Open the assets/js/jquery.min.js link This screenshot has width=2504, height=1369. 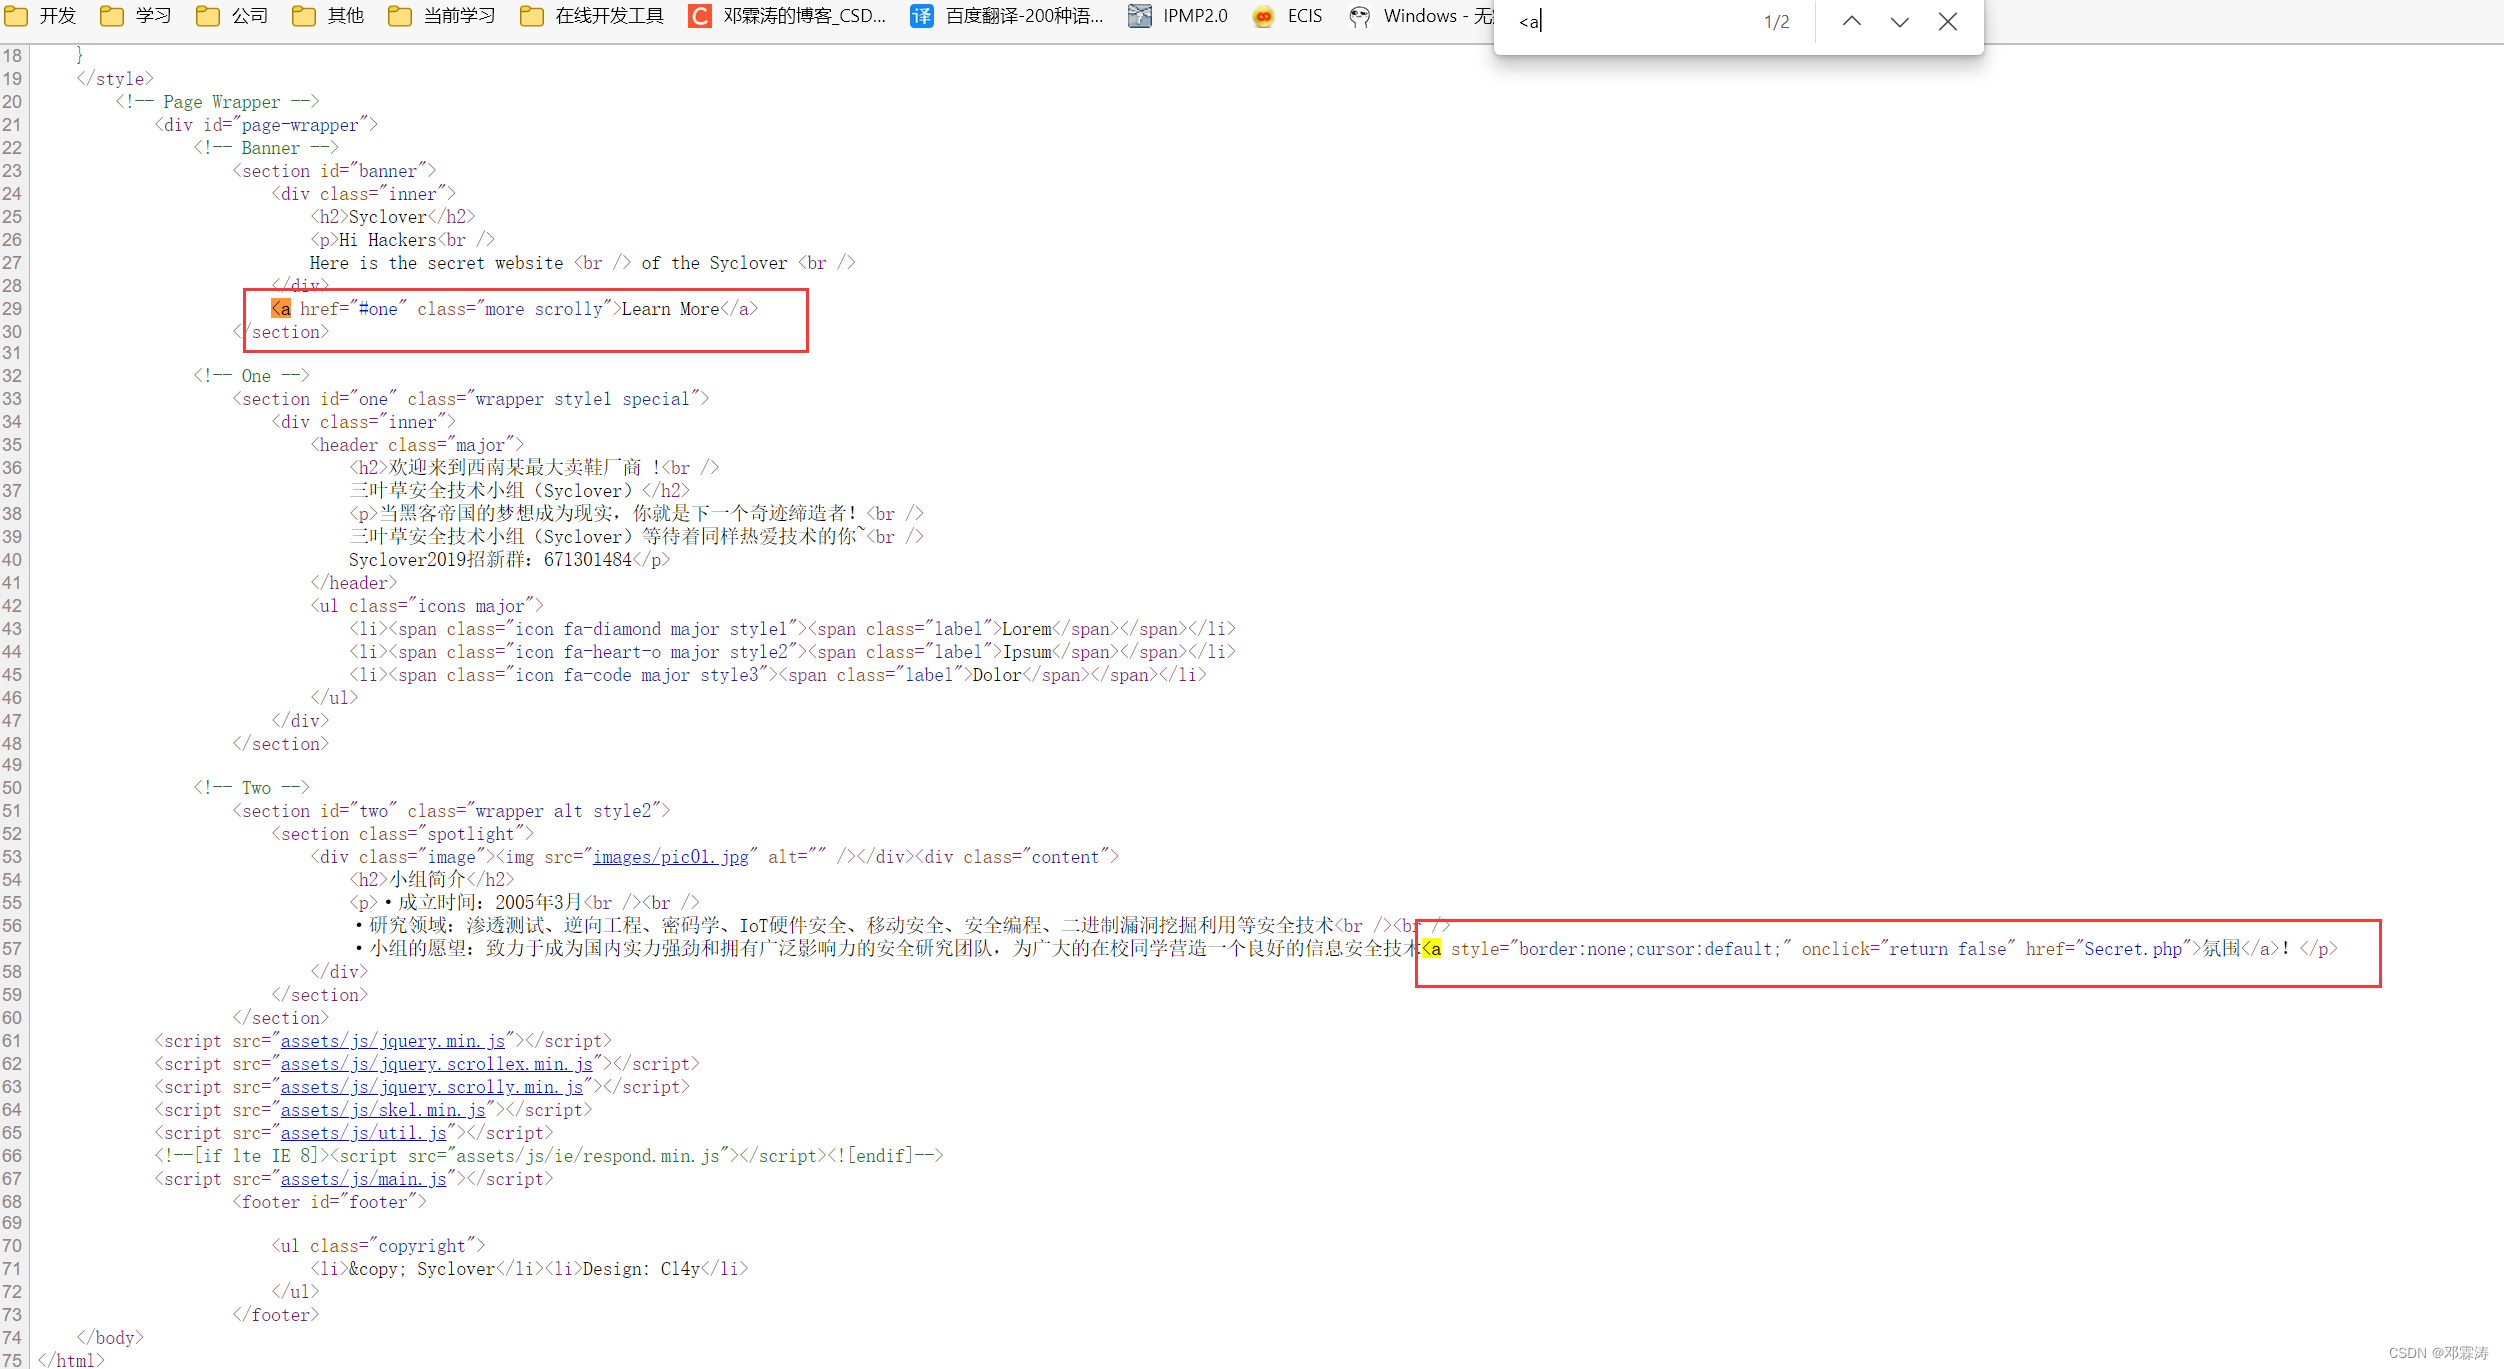[394, 1041]
